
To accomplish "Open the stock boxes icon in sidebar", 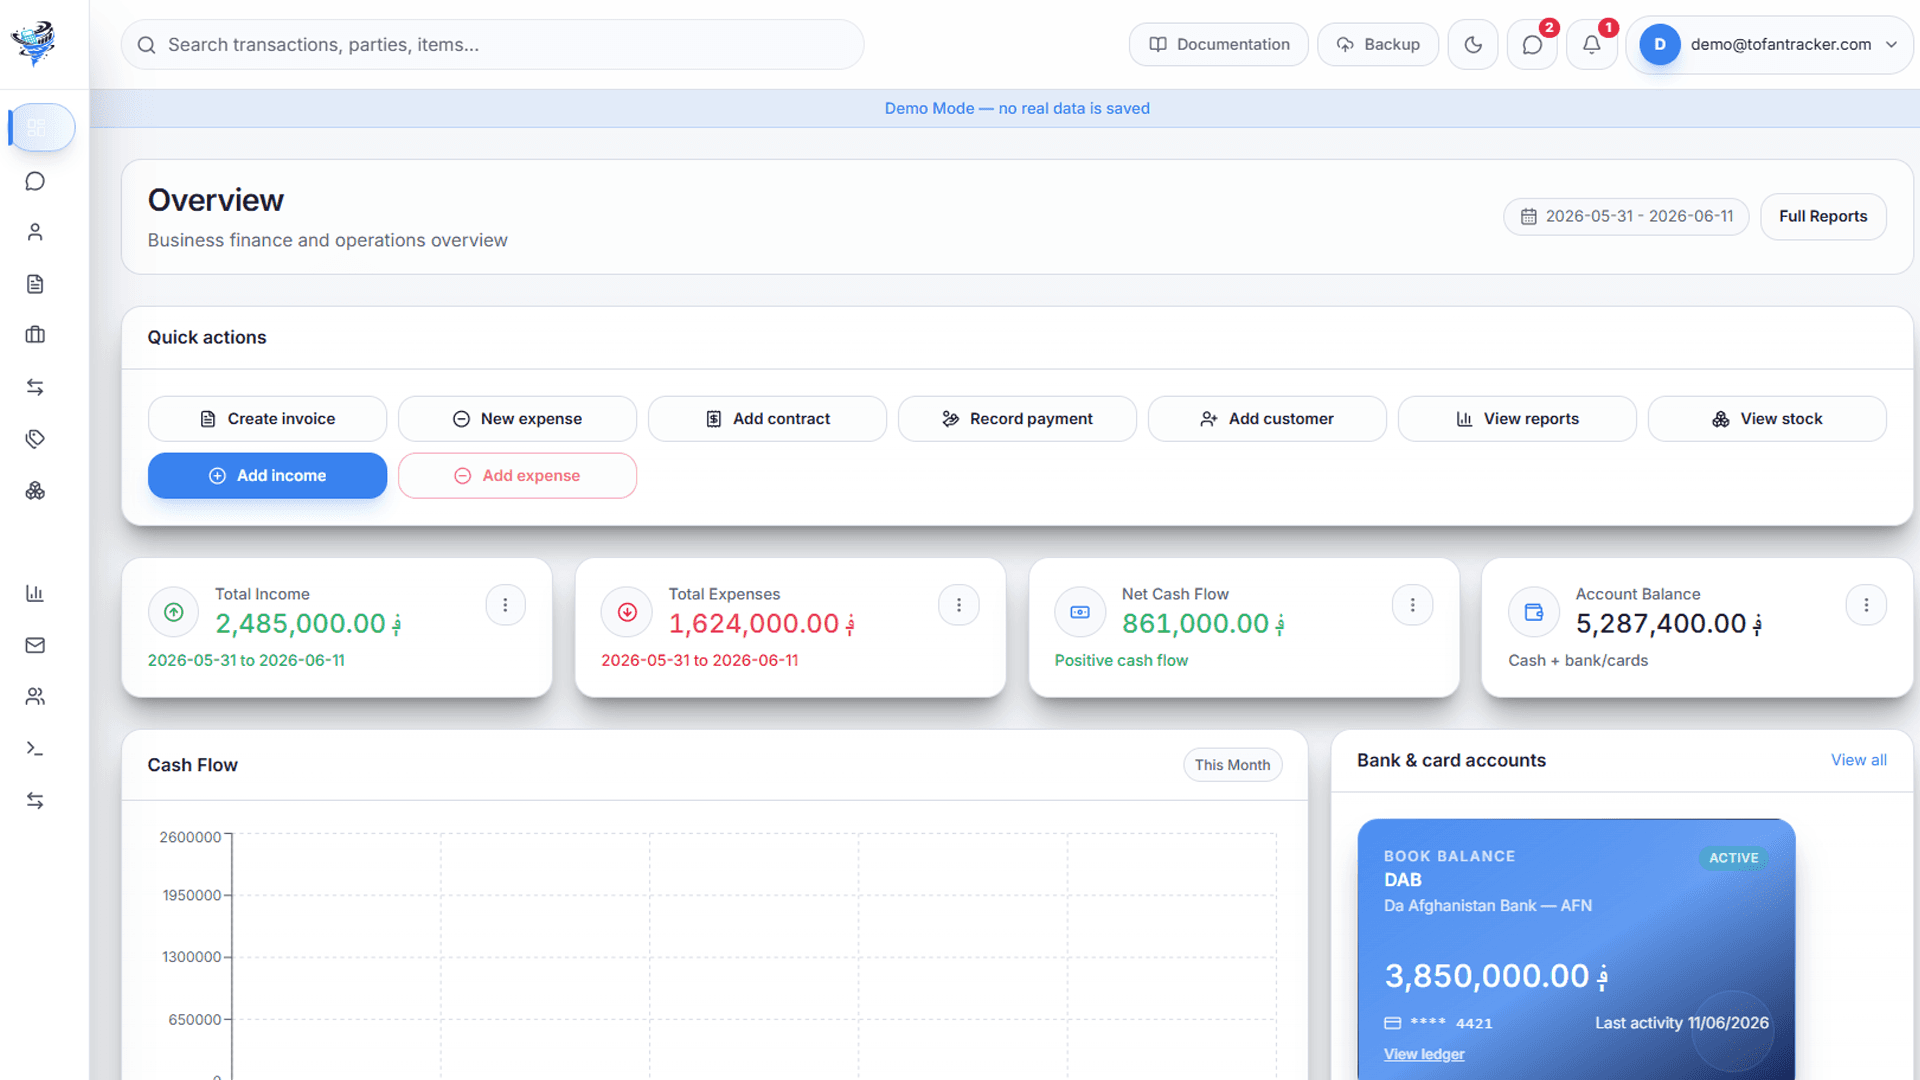I will 35,491.
